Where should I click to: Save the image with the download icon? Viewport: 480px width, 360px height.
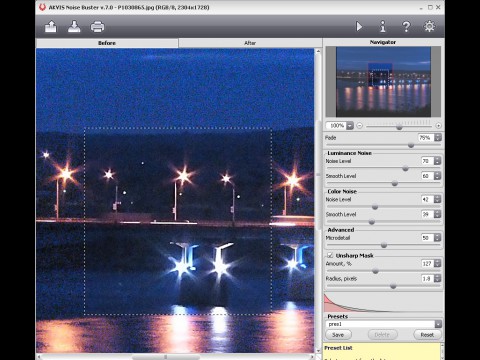(74, 27)
